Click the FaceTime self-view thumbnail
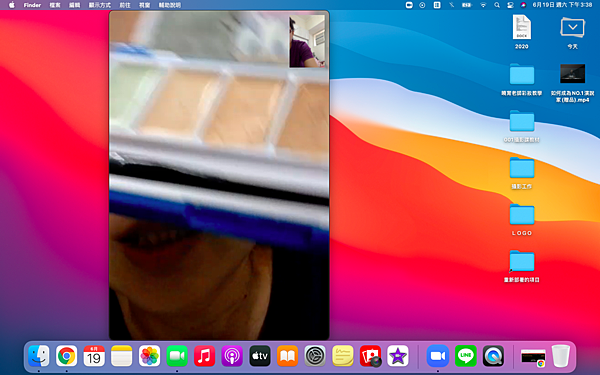Image resolution: width=600 pixels, height=375 pixels. click(307, 41)
